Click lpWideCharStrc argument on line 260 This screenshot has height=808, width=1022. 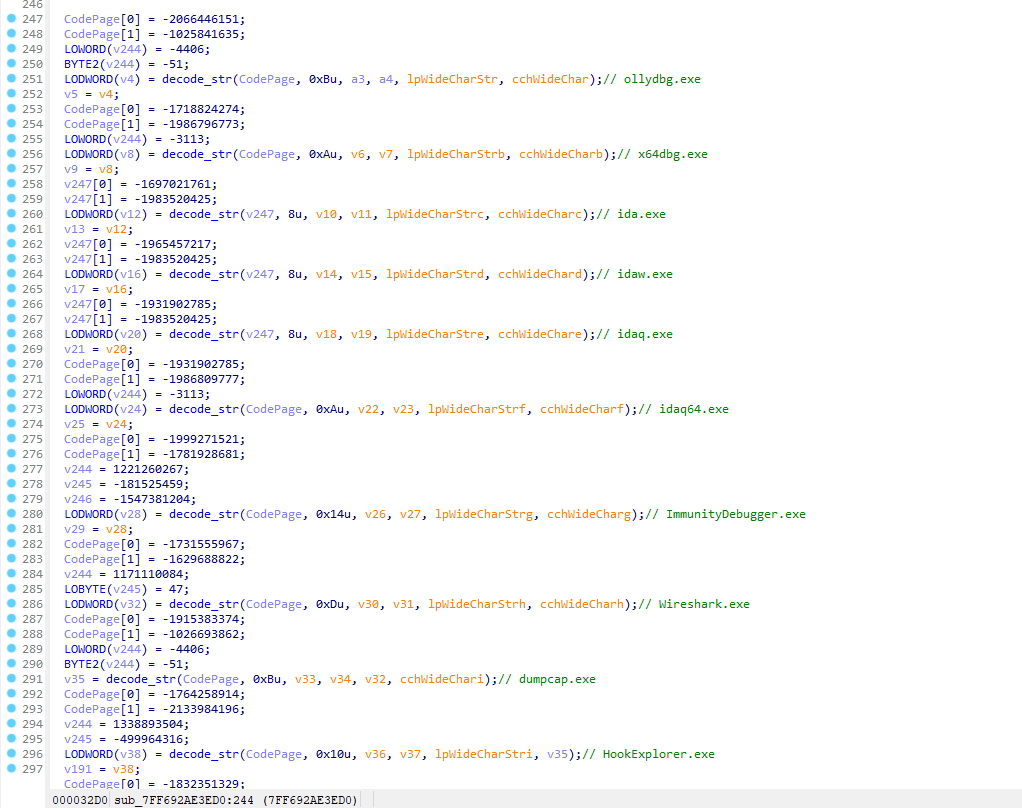coord(435,214)
